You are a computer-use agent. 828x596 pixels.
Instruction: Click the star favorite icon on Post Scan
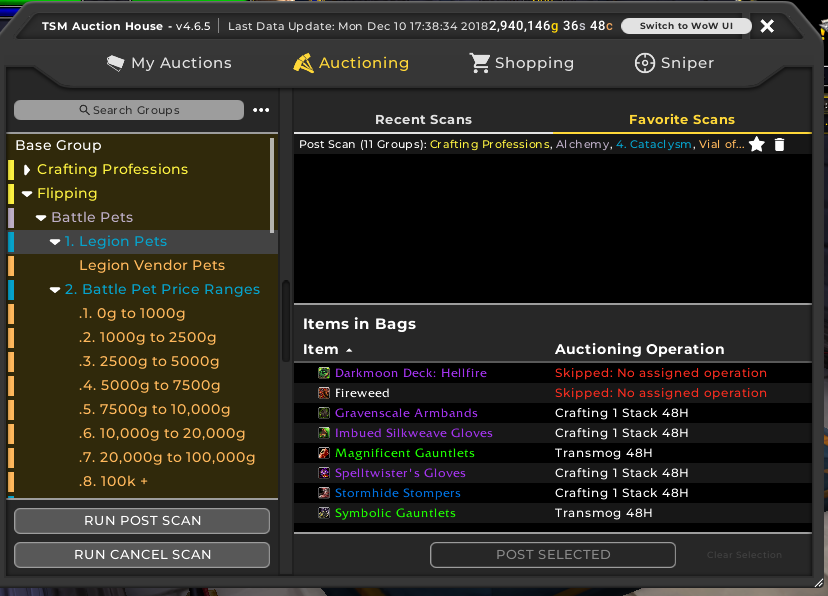tap(756, 145)
